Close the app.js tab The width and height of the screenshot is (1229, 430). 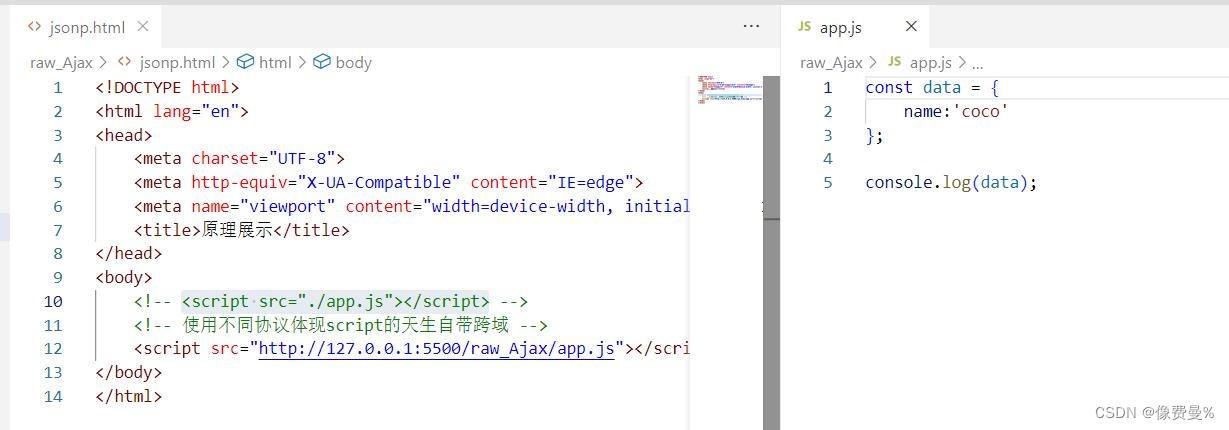tap(911, 26)
